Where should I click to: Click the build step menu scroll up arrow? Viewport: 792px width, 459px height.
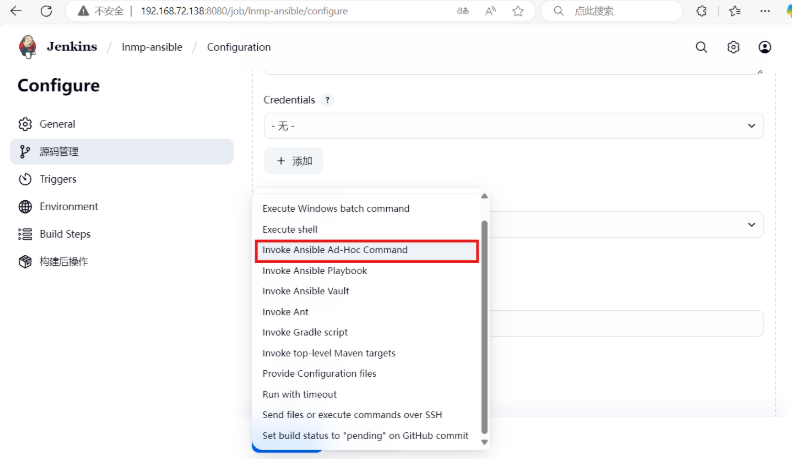pos(484,196)
